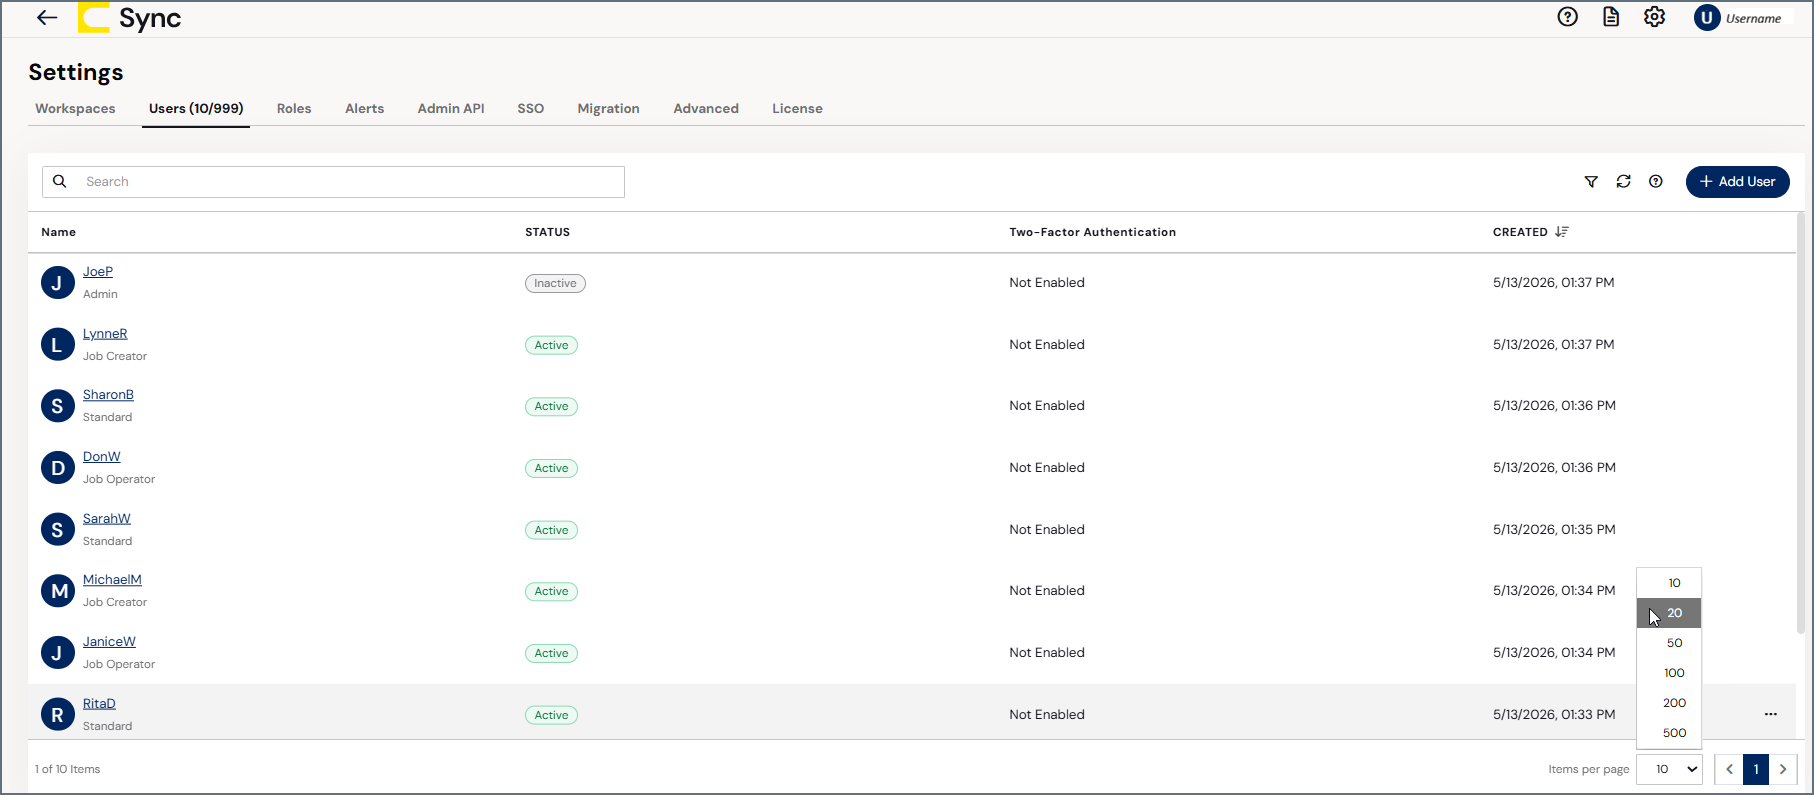Go to the previous page of users
Image resolution: width=1814 pixels, height=795 pixels.
[x=1729, y=769]
